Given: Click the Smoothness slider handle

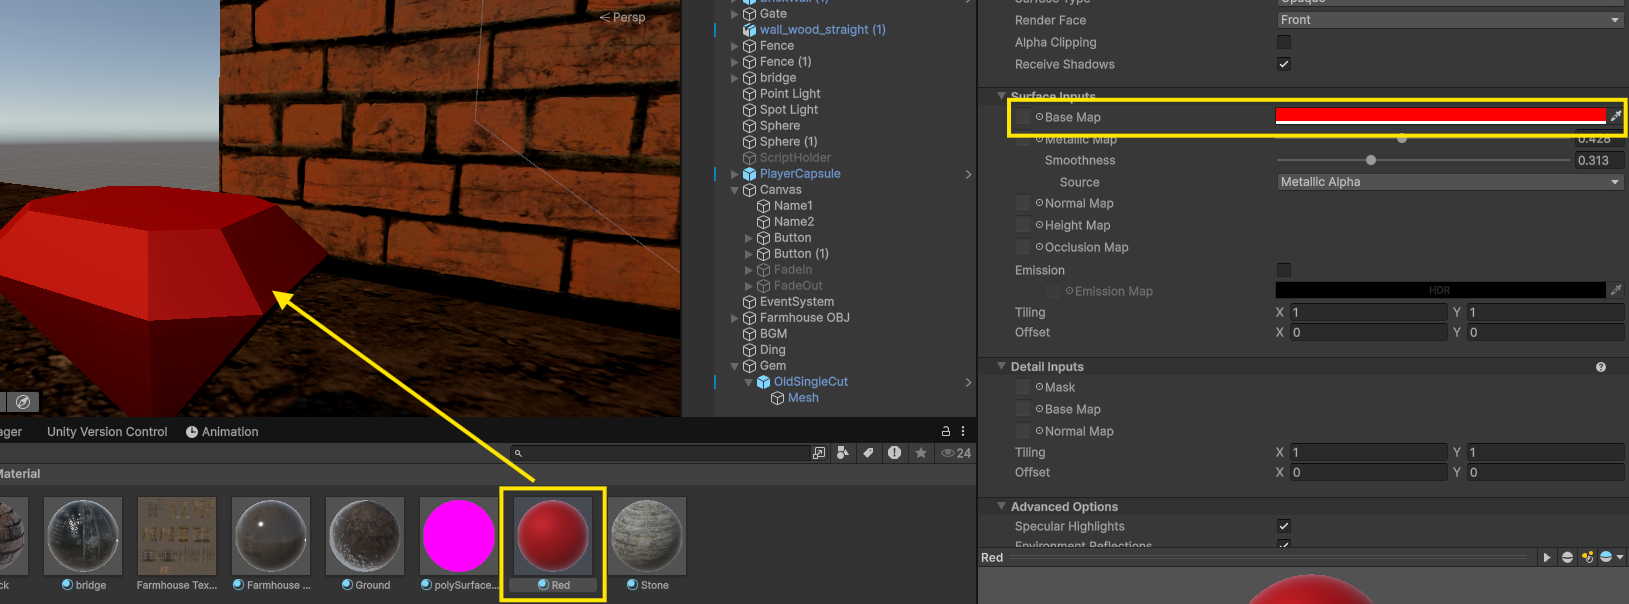Looking at the screenshot, I should pyautogui.click(x=1371, y=160).
